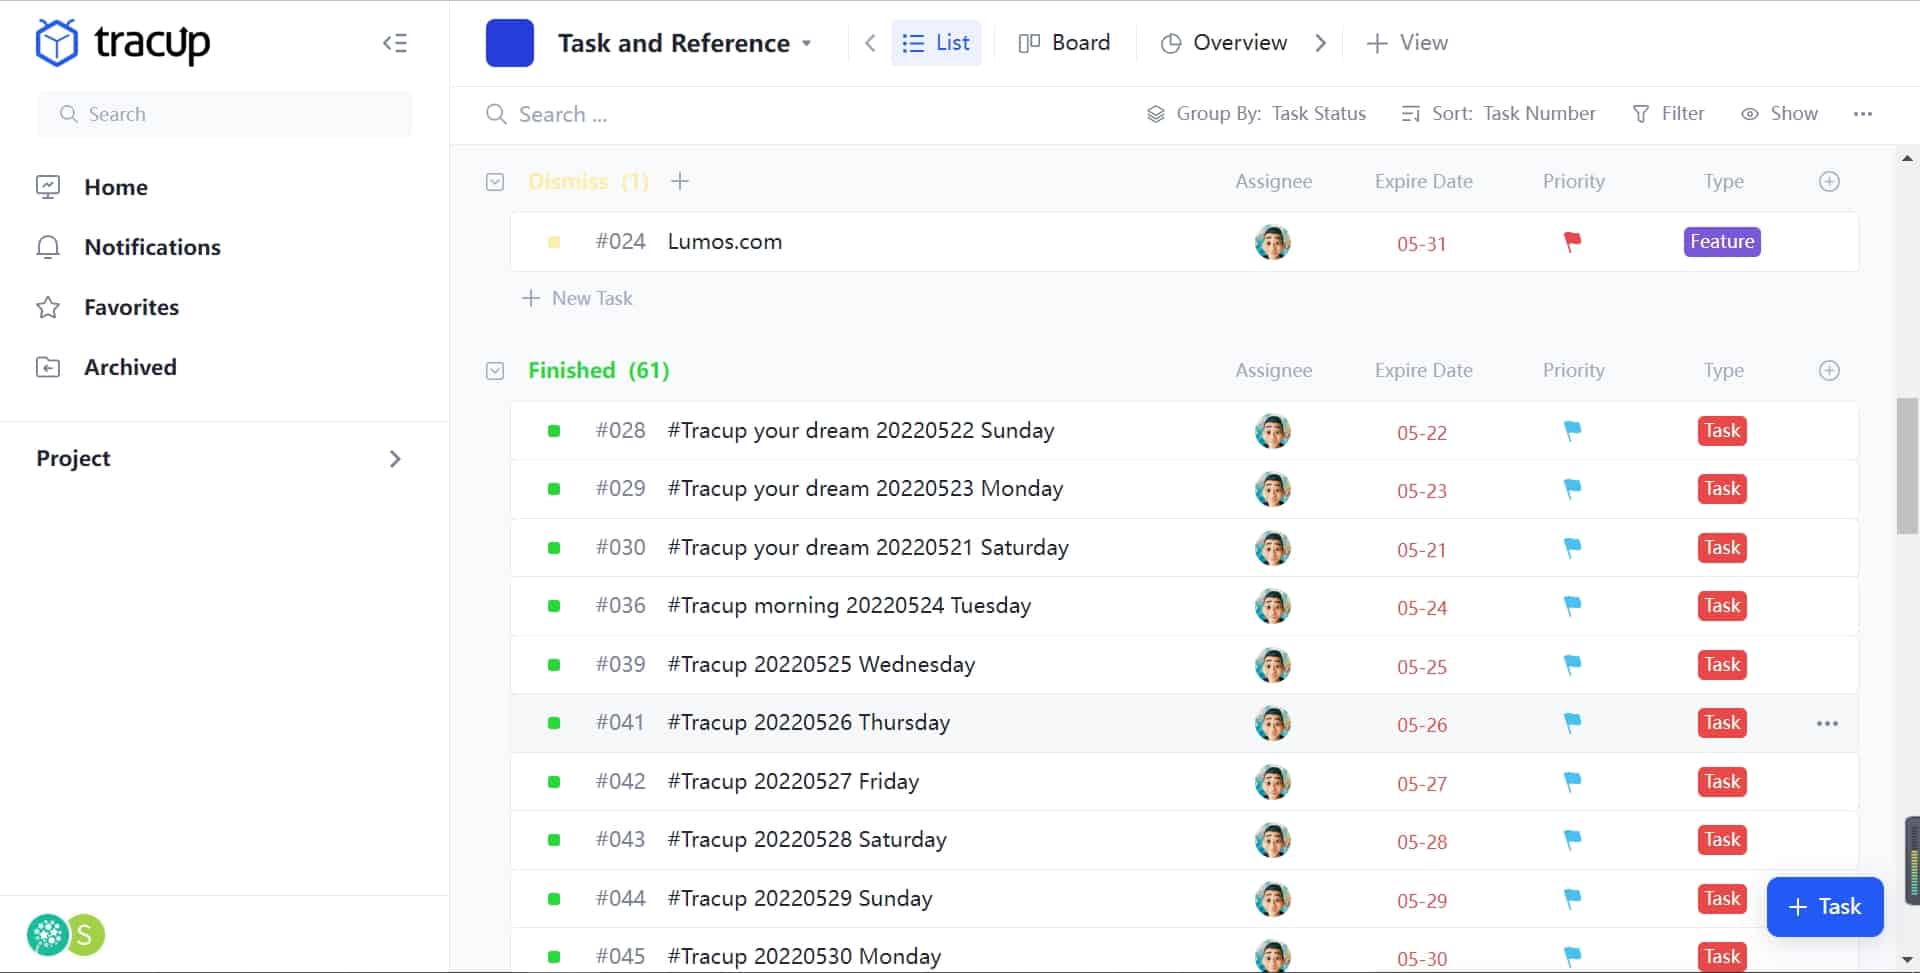Add a task to the Dismiss group with plus

(680, 181)
